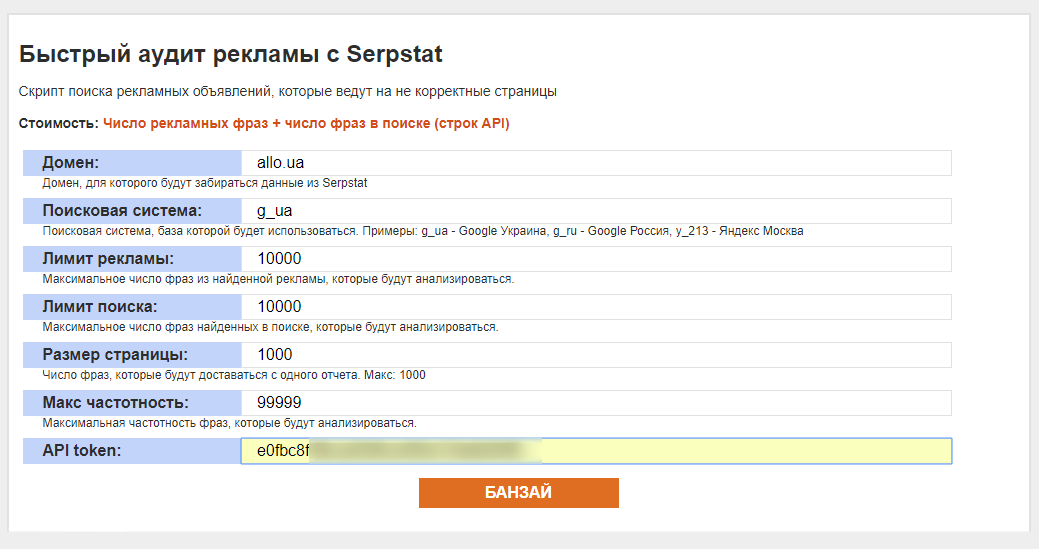Viewport: 1039px width, 549px height.
Task: Click the Лимит поиска: label
Action: click(x=100, y=307)
